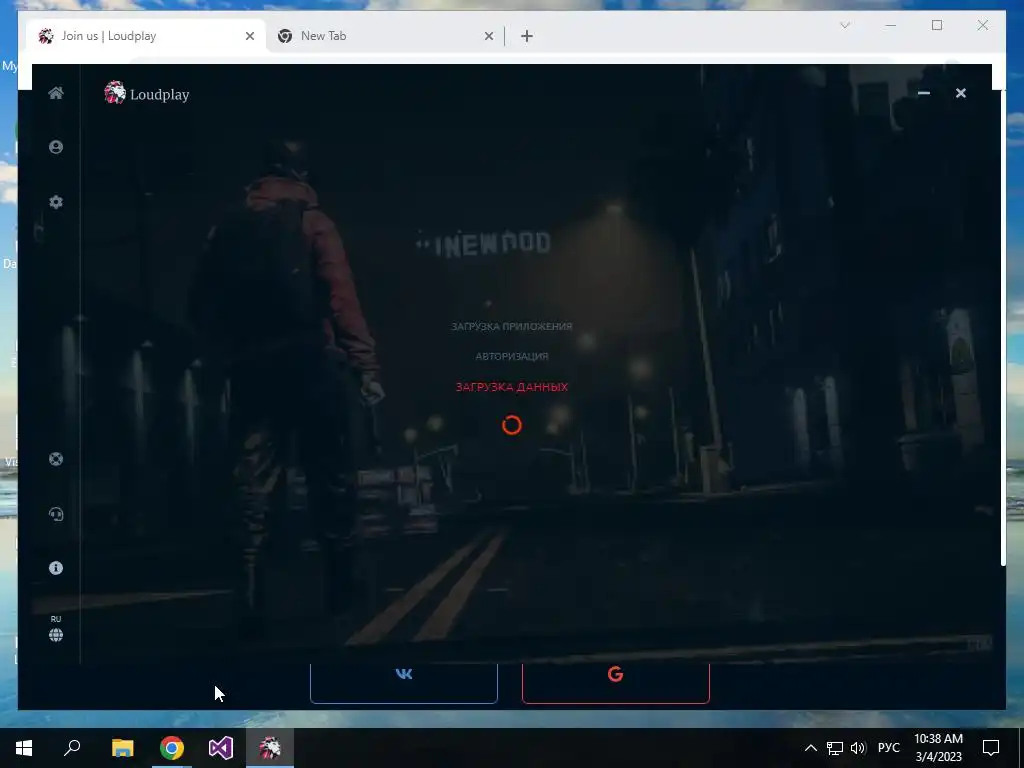1024x768 pixels.
Task: Switch to the Join us | Loudplay tab
Action: 146,36
